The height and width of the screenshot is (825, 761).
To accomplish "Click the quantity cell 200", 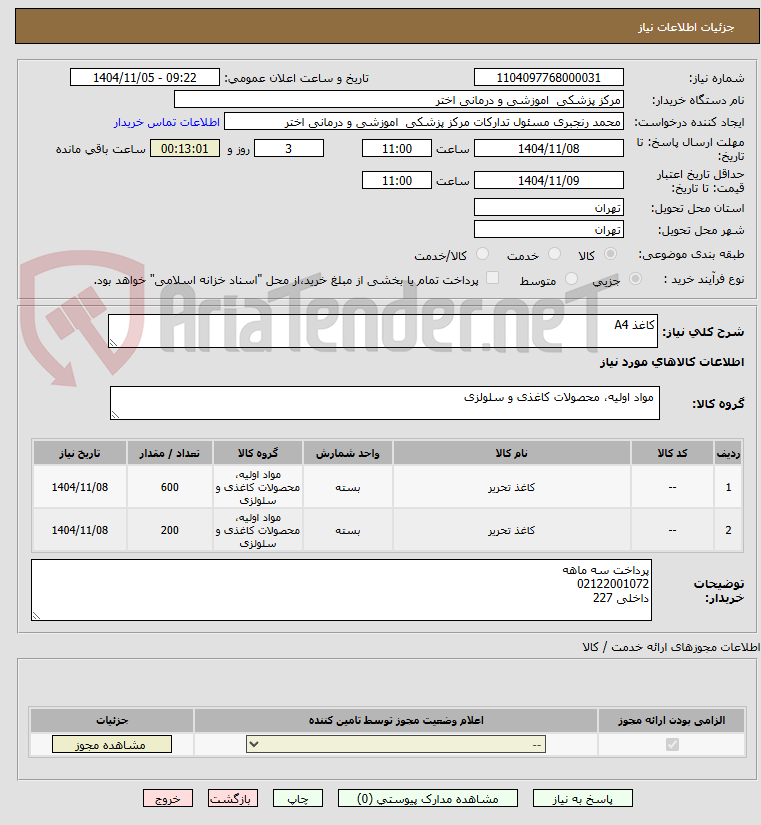I will [x=169, y=530].
